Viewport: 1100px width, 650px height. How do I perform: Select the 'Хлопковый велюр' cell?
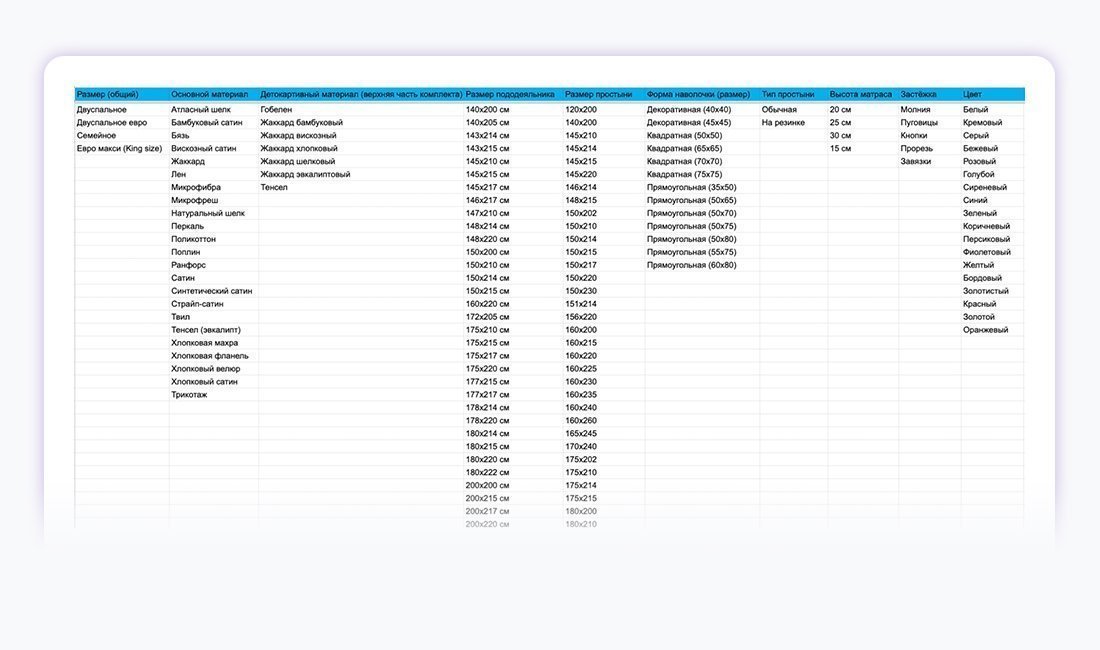(x=206, y=369)
